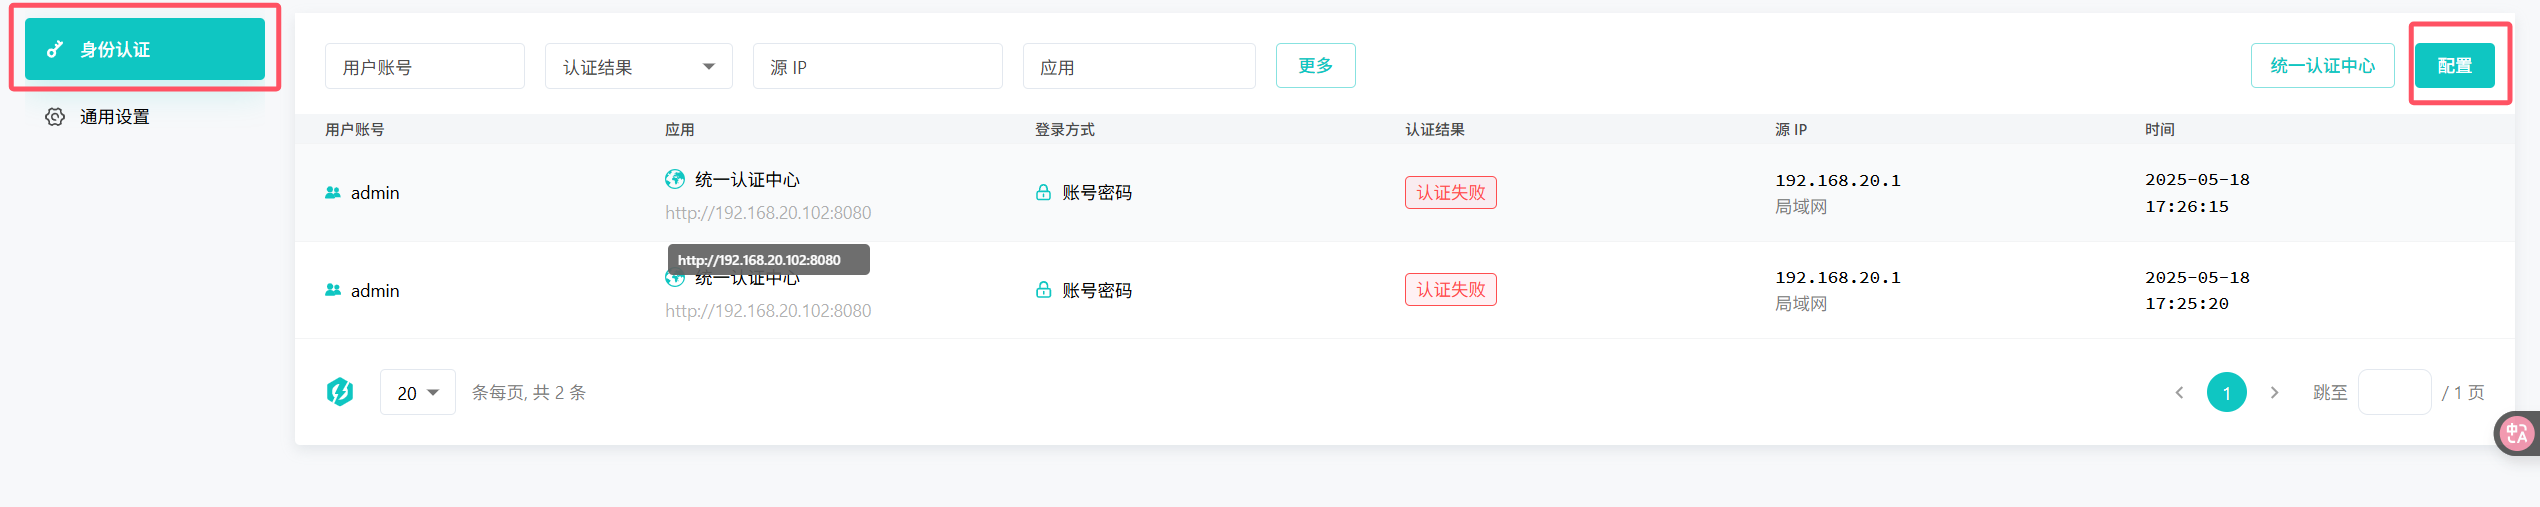
Task: Click the lock icon in the second row
Action: coord(1043,290)
